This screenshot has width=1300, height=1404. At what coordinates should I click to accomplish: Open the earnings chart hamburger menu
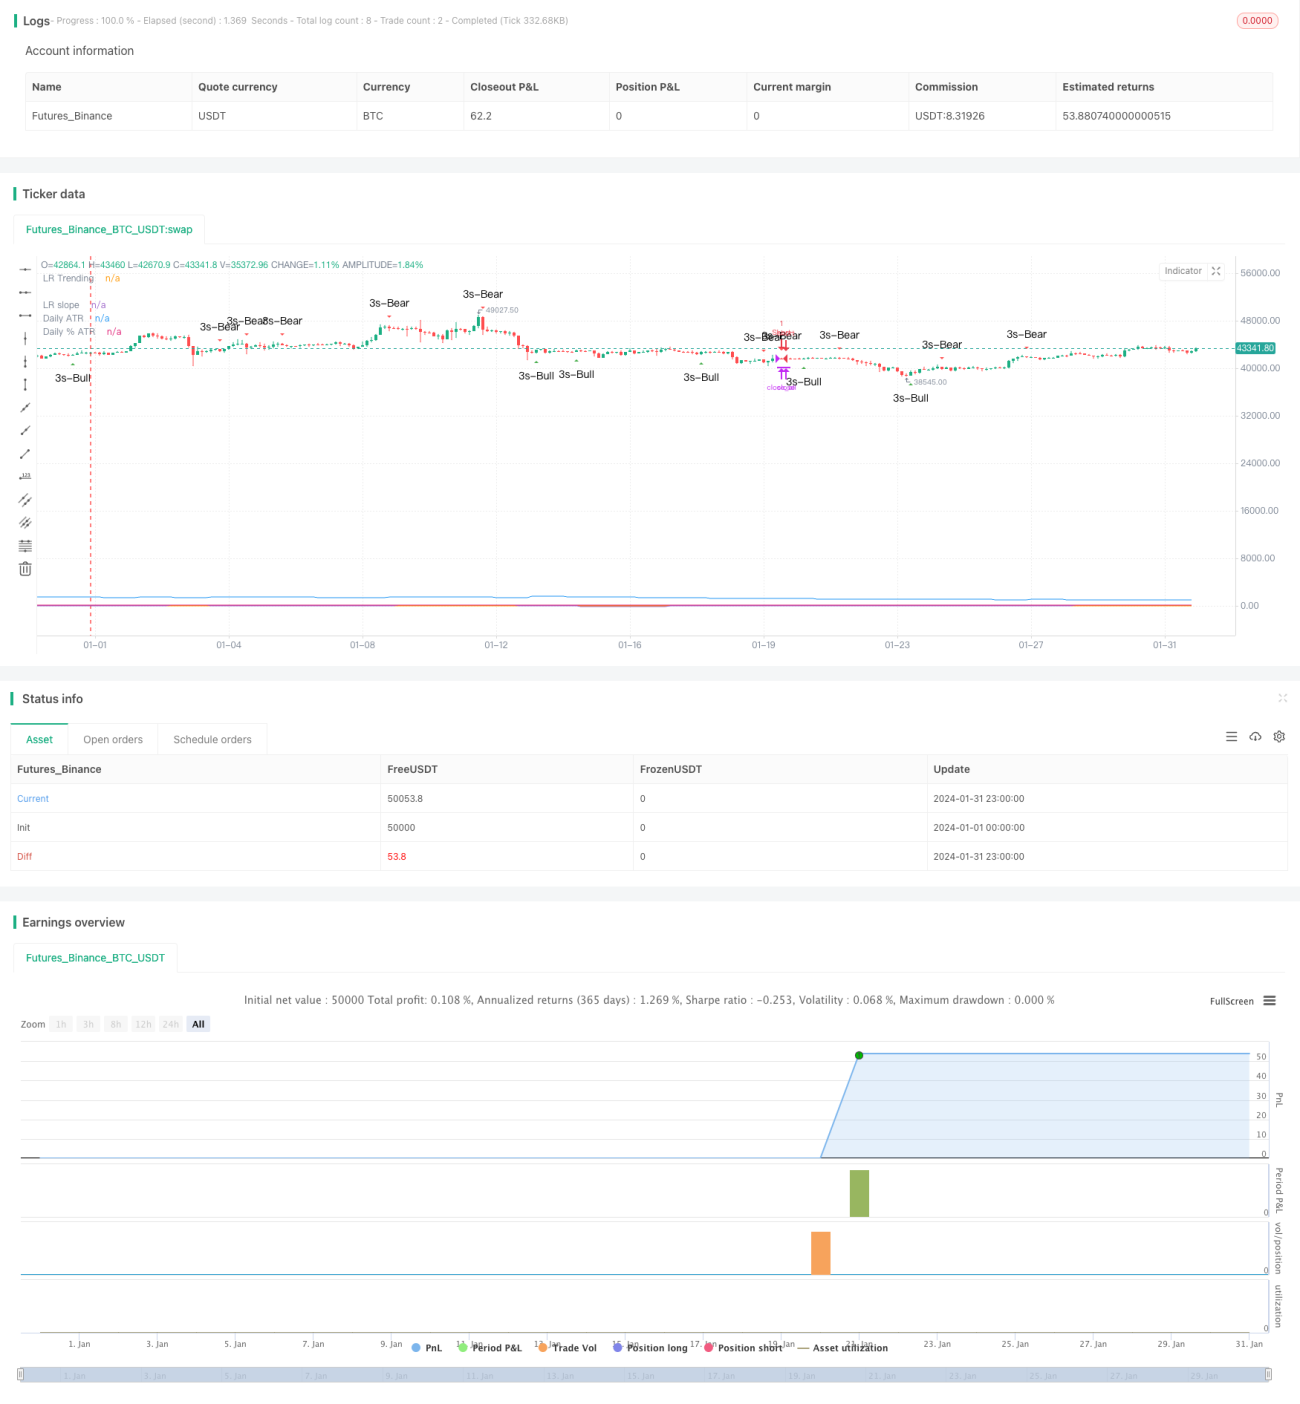click(1269, 1001)
